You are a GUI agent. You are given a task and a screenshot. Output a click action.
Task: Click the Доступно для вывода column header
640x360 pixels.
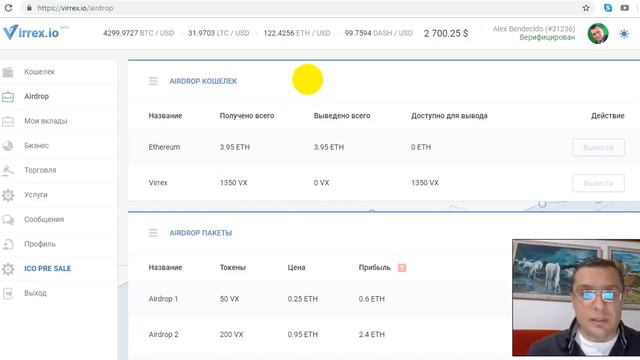click(x=449, y=116)
